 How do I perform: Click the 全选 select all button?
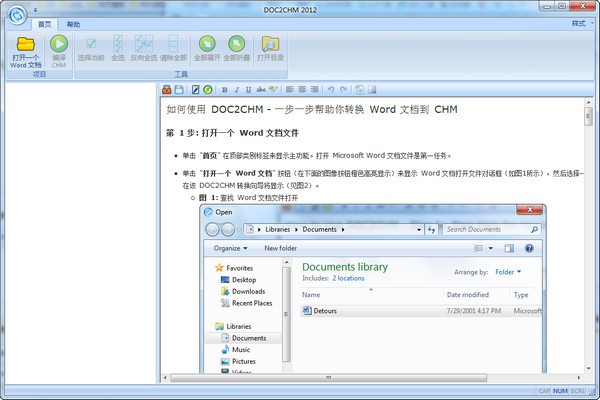(x=118, y=49)
